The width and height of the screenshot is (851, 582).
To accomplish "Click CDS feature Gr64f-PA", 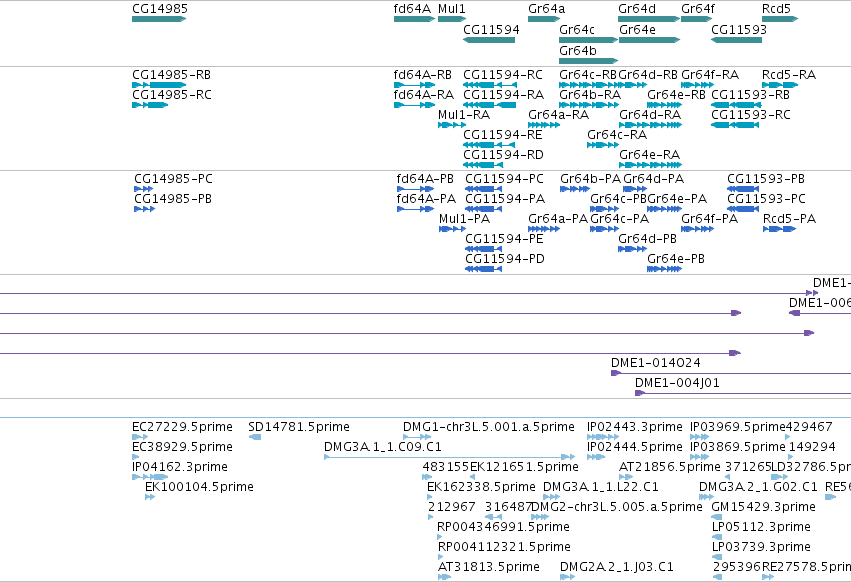I will 697,229.
